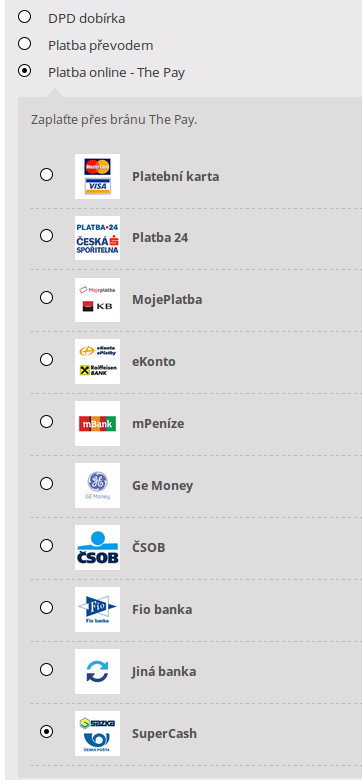Viewport: 362px width, 780px height.
Task: Click the mPeníze payment label
Action: pyautogui.click(x=158, y=424)
